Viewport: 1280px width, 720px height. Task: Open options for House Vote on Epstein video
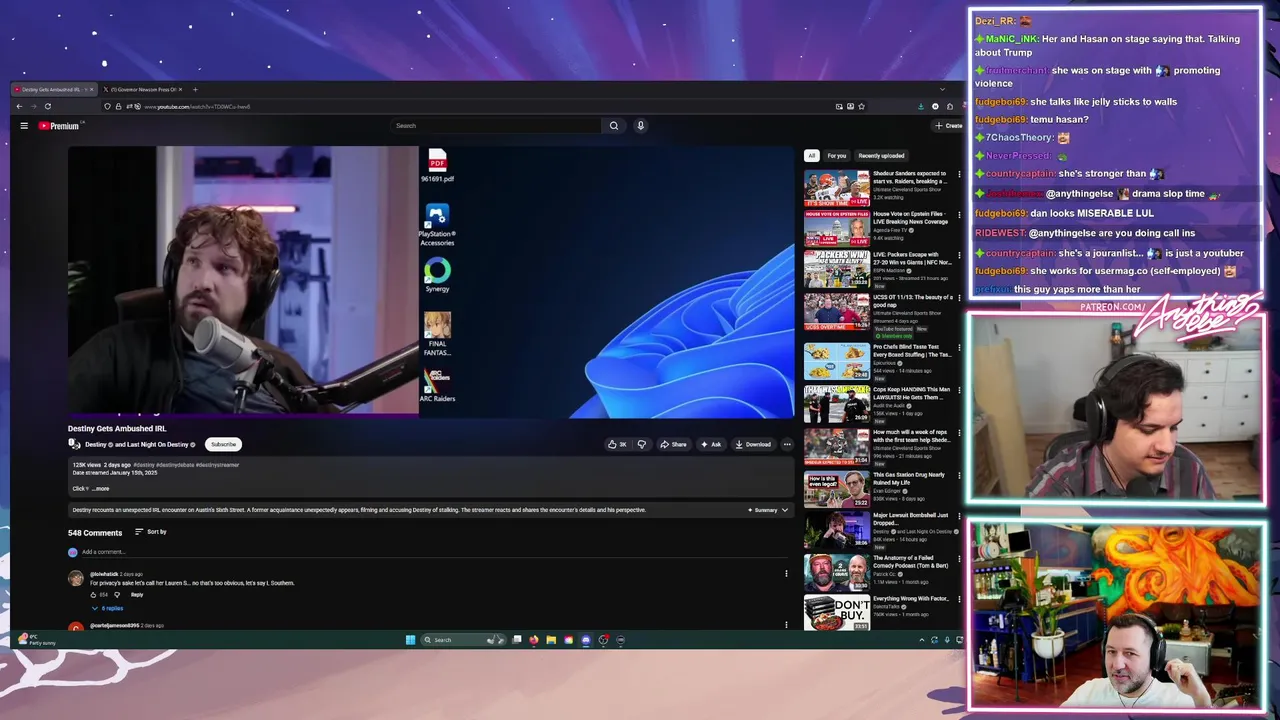point(959,215)
